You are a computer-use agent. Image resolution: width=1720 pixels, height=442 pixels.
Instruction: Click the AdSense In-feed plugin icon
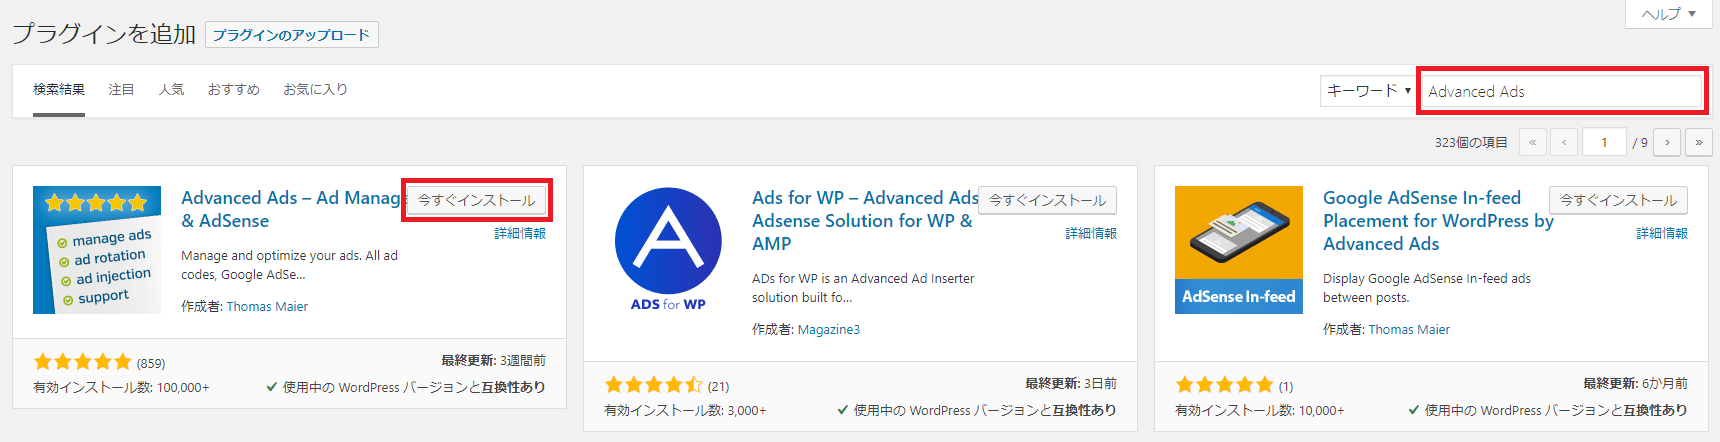coord(1239,250)
